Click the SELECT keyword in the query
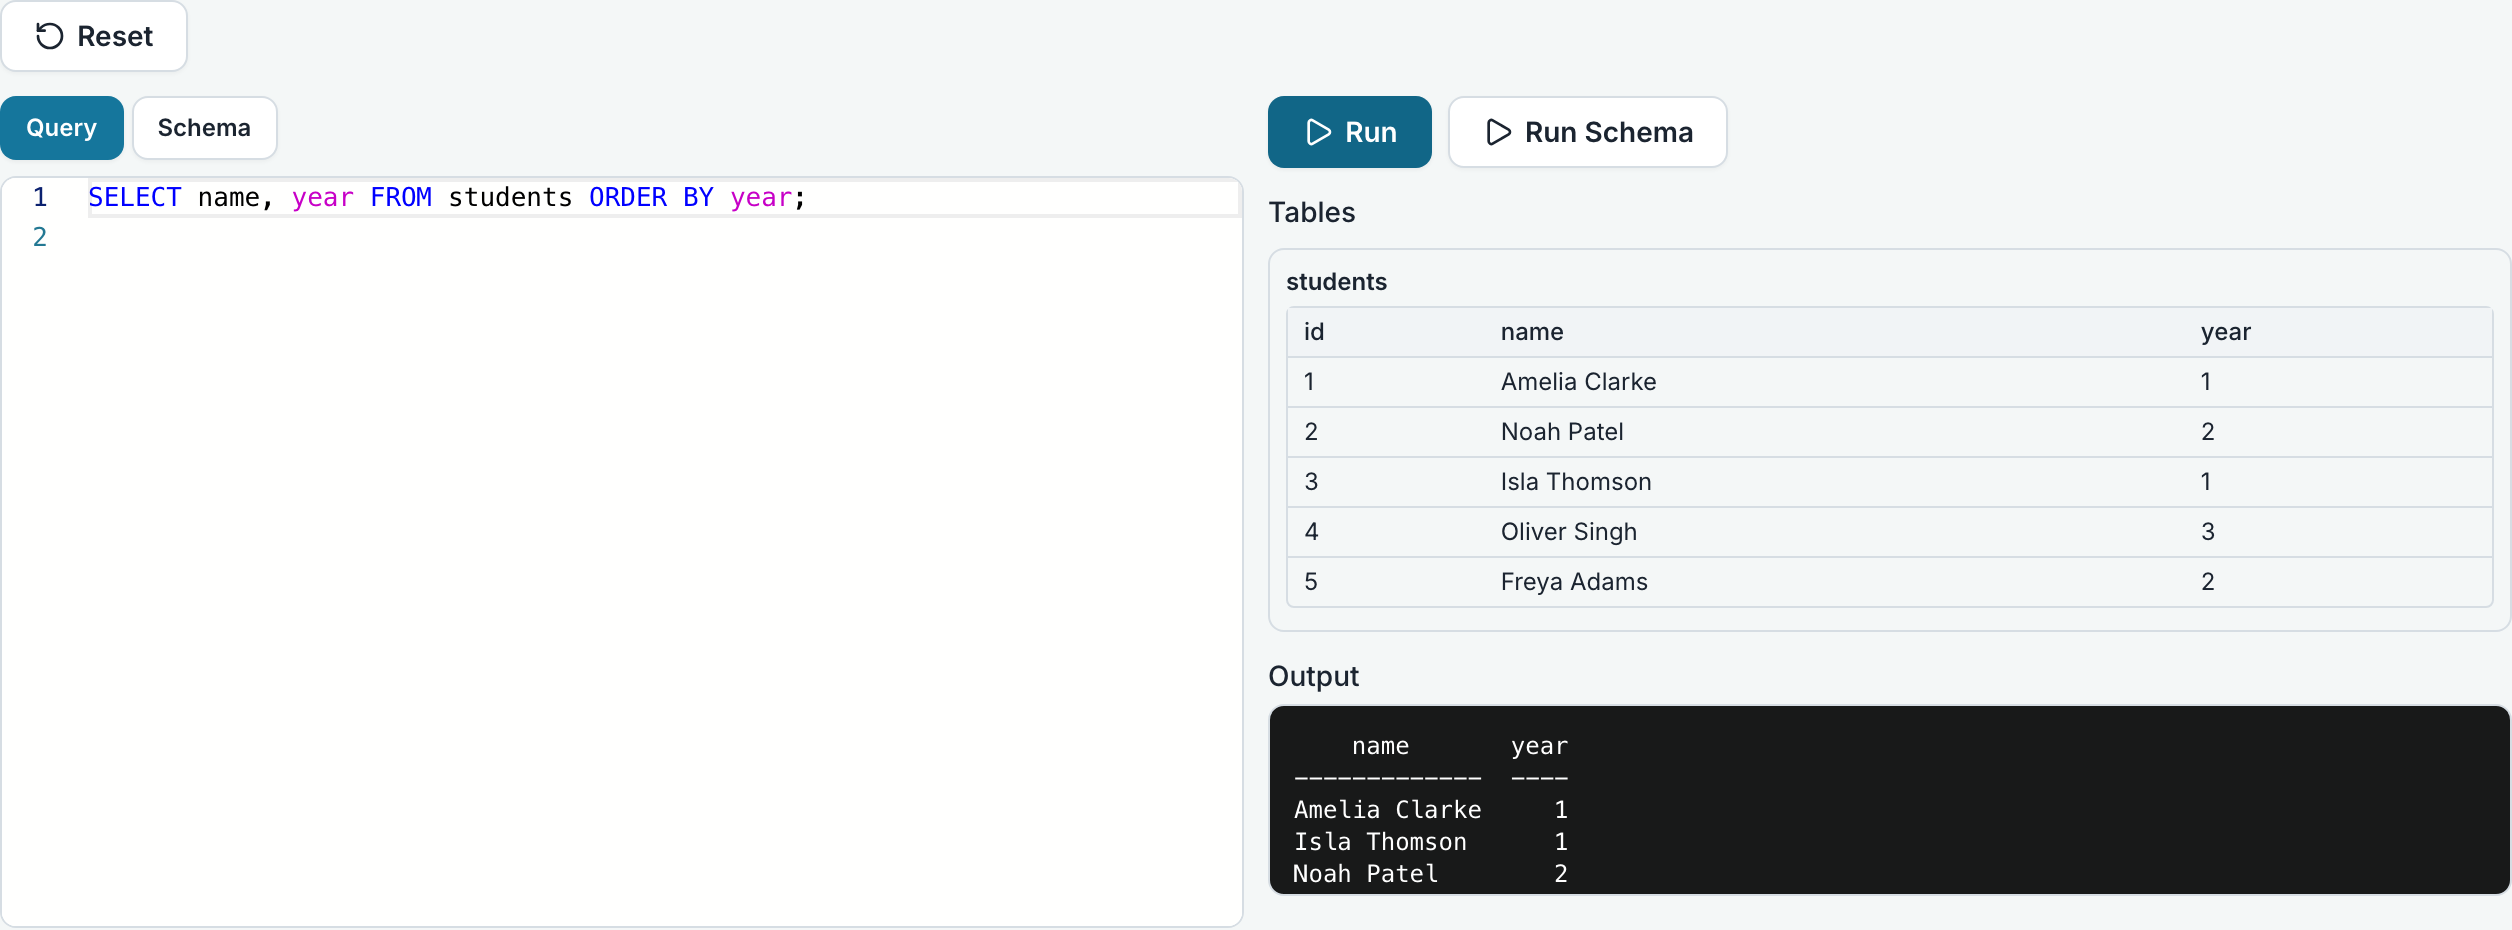Screen dimensions: 2512x930 135,198
